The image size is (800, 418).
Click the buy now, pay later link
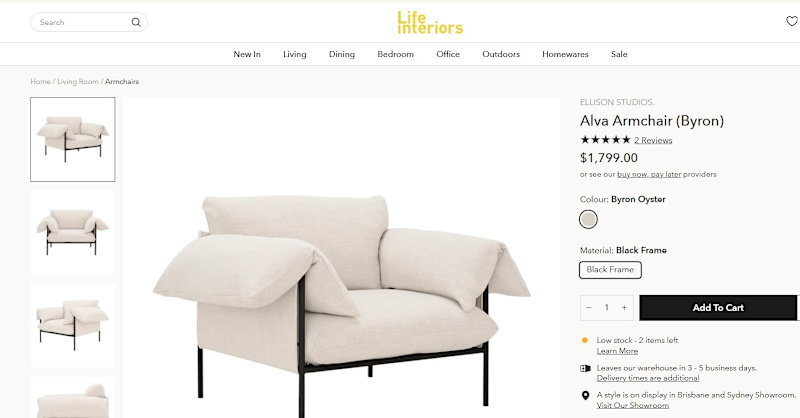point(649,174)
